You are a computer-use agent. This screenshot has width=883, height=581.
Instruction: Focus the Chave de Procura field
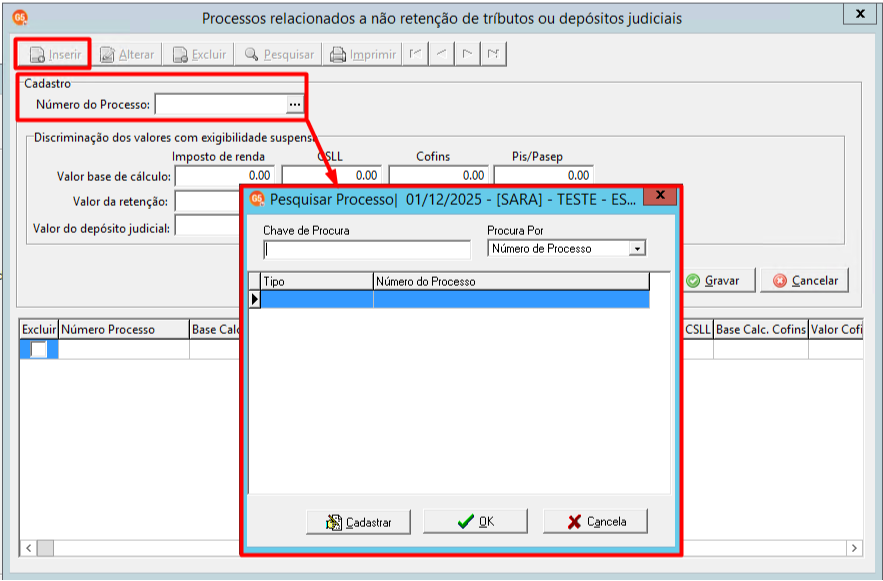click(x=367, y=249)
